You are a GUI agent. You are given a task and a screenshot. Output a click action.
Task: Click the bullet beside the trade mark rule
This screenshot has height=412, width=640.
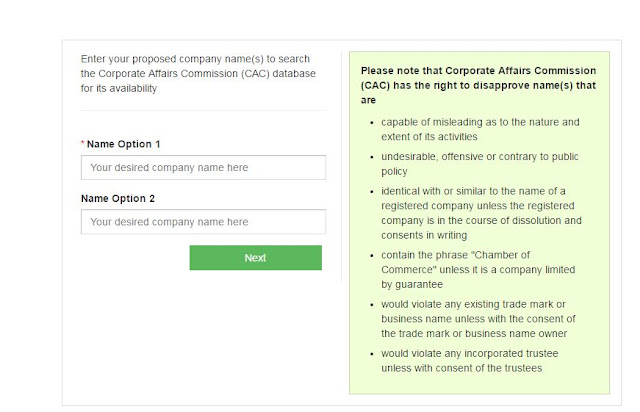click(x=372, y=306)
